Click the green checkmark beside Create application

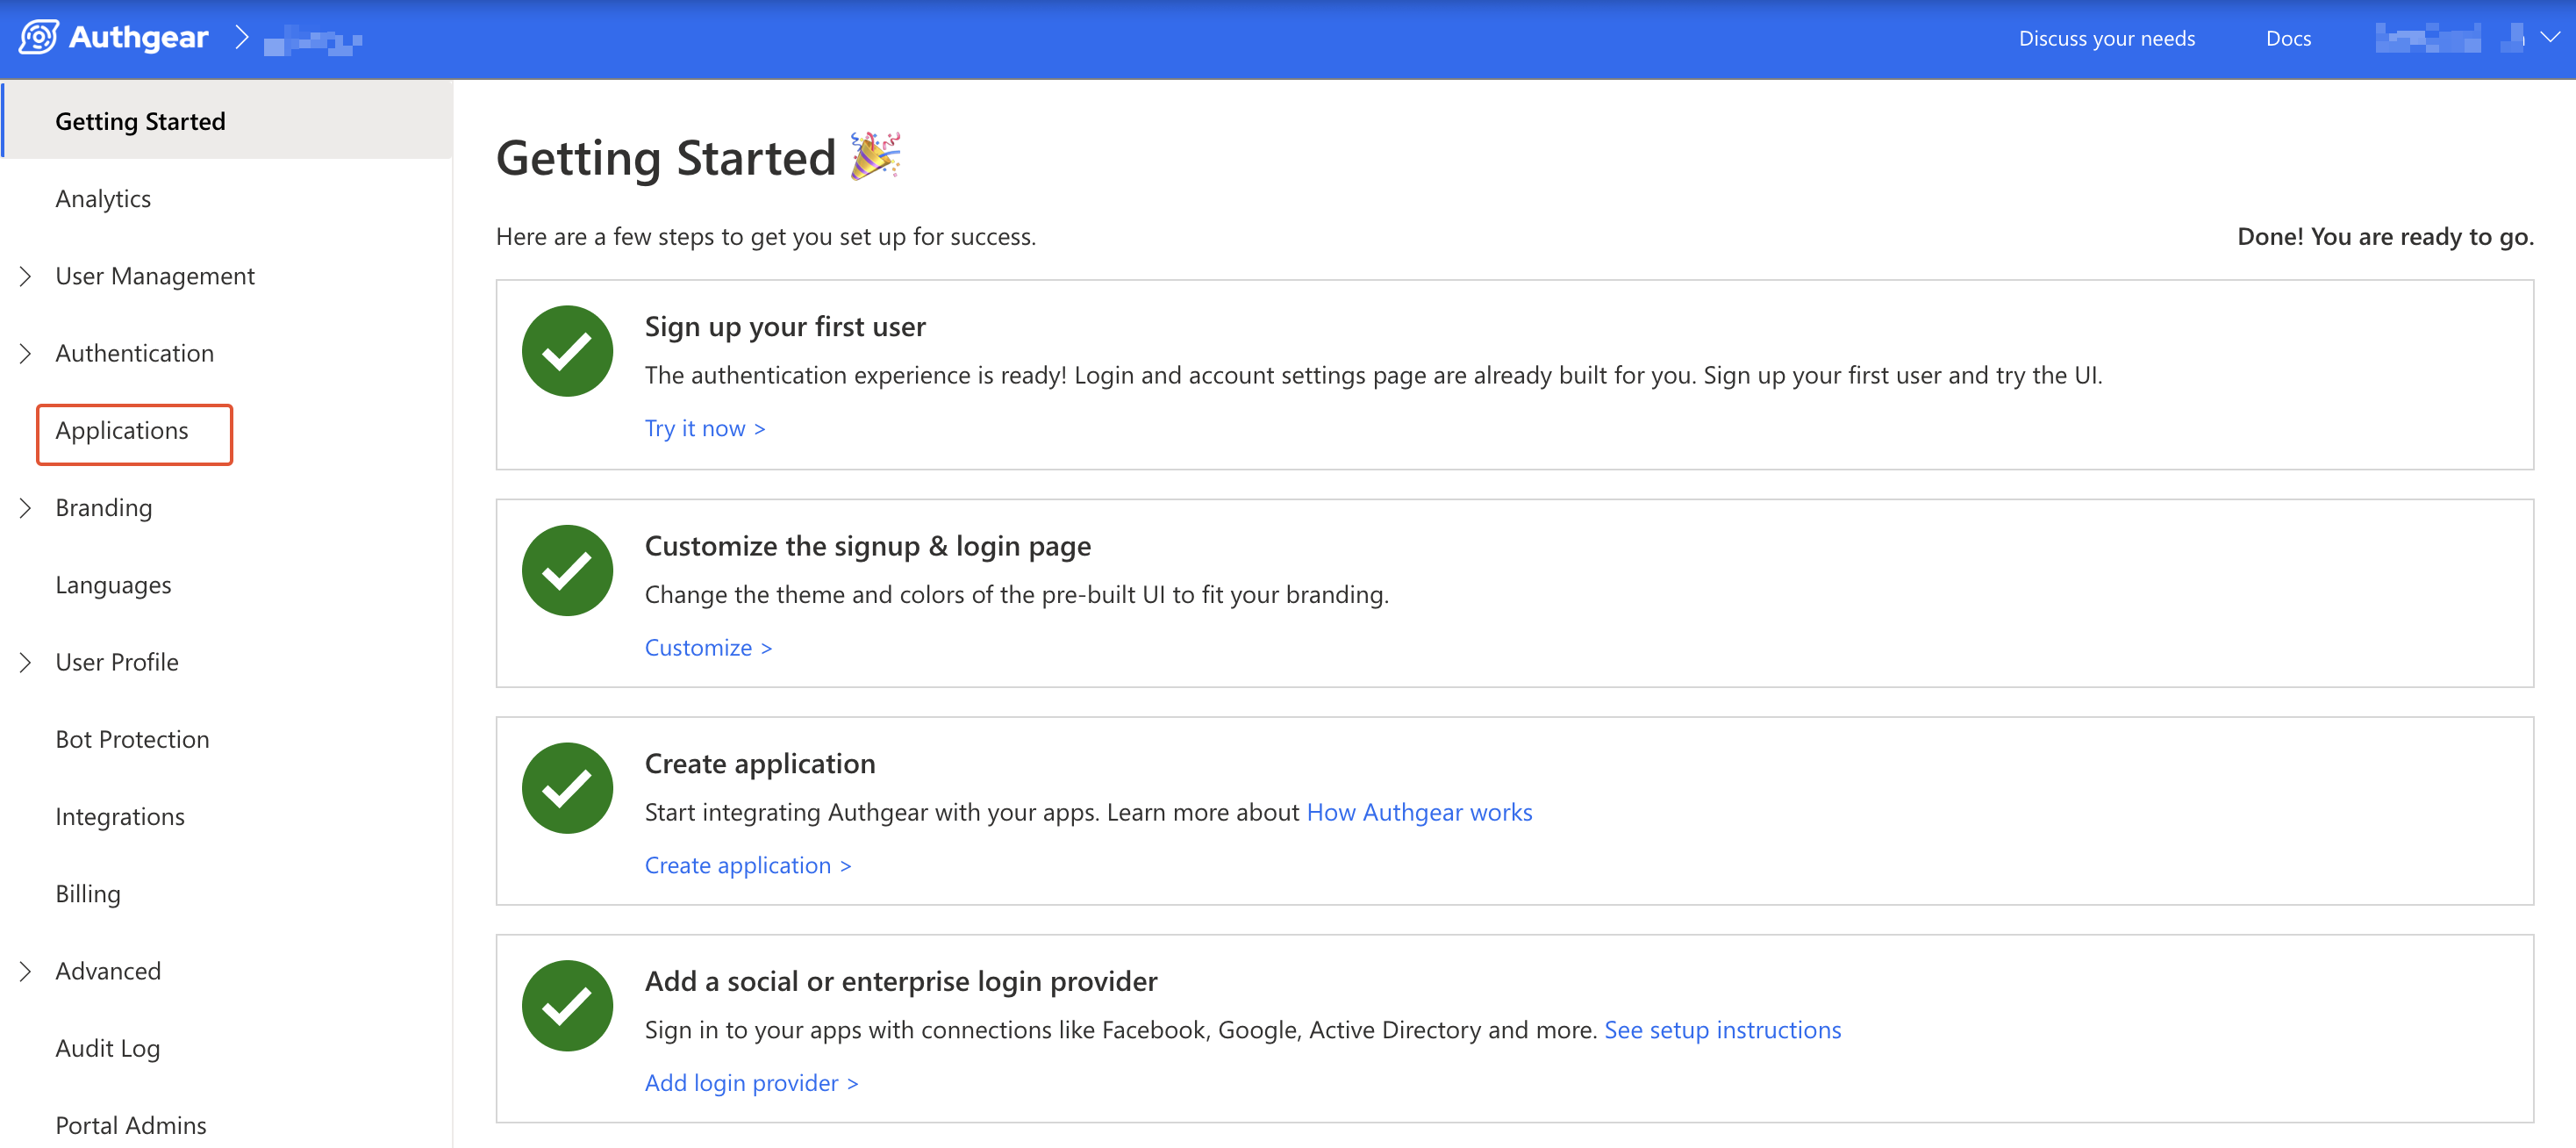(x=567, y=788)
